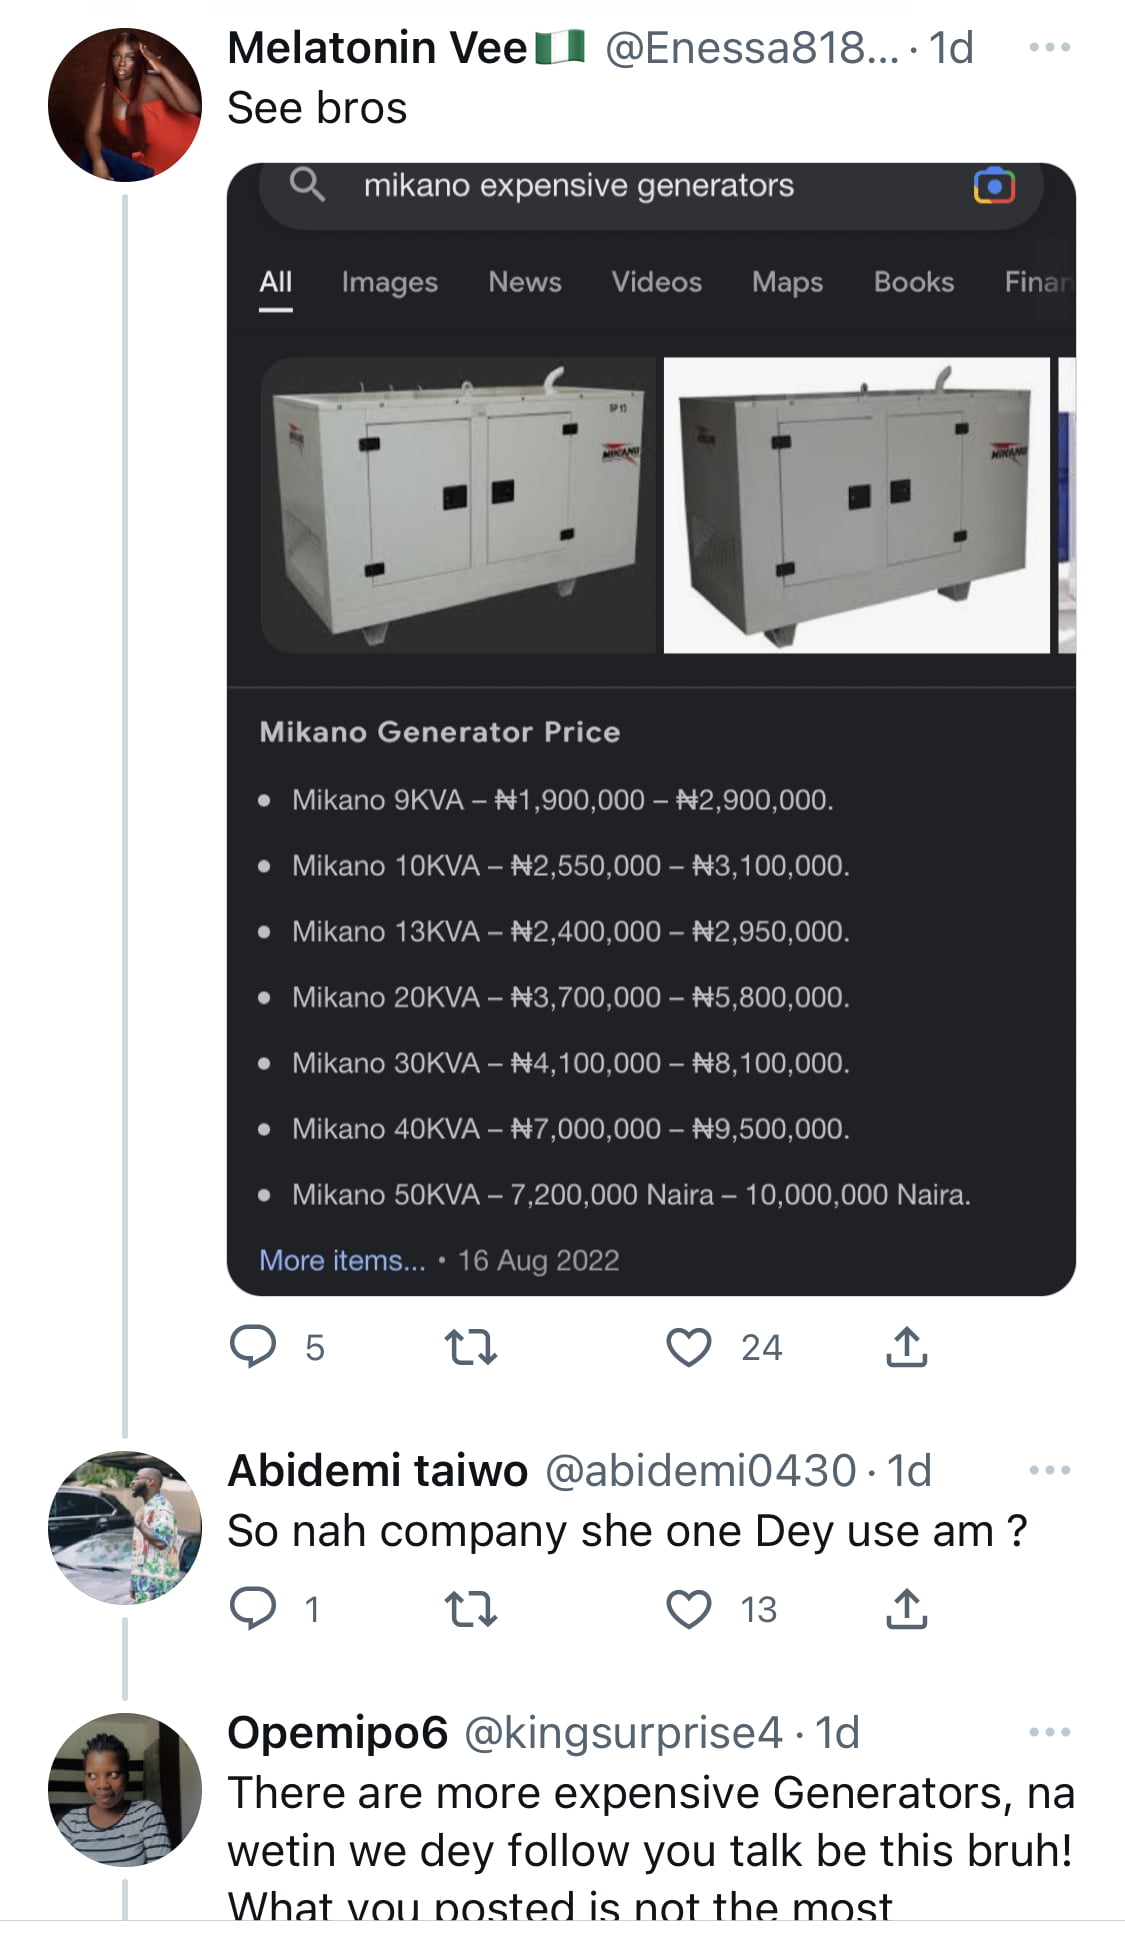Like Abidemi taiwo's reply with 13 likes
This screenshot has height=1945, width=1125.
pyautogui.click(x=689, y=1609)
